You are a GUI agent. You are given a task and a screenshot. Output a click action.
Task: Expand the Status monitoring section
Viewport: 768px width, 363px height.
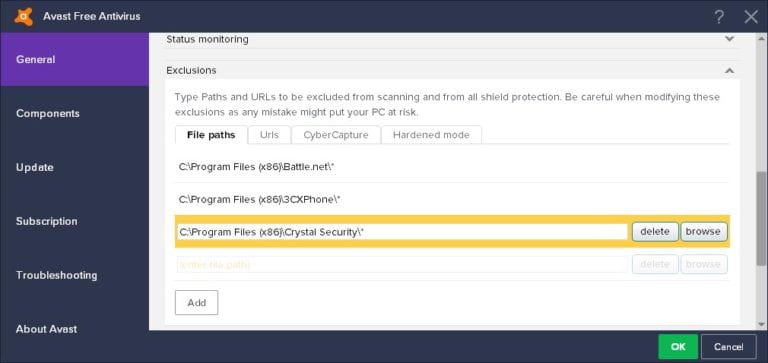tap(729, 39)
